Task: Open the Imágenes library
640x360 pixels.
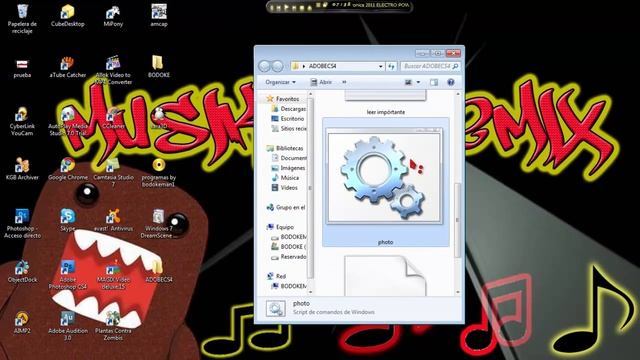Action: tap(288, 168)
